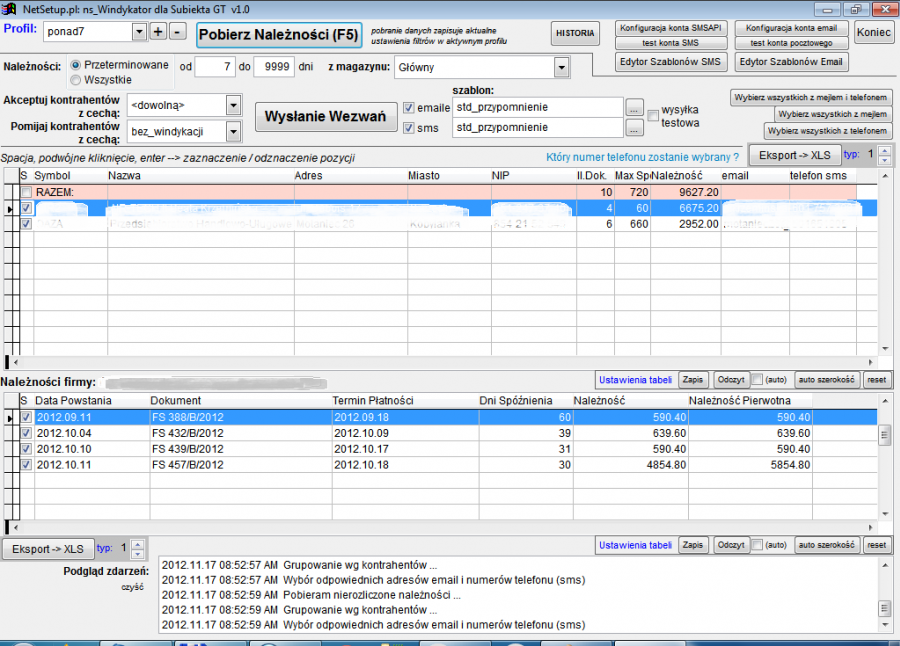
Task: Click Wybierz wszystkich z telefonem button
Action: (828, 131)
